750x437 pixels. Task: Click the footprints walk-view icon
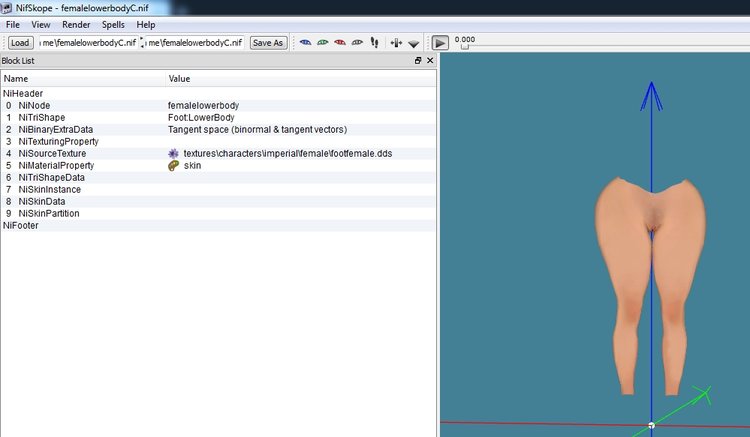[x=375, y=43]
